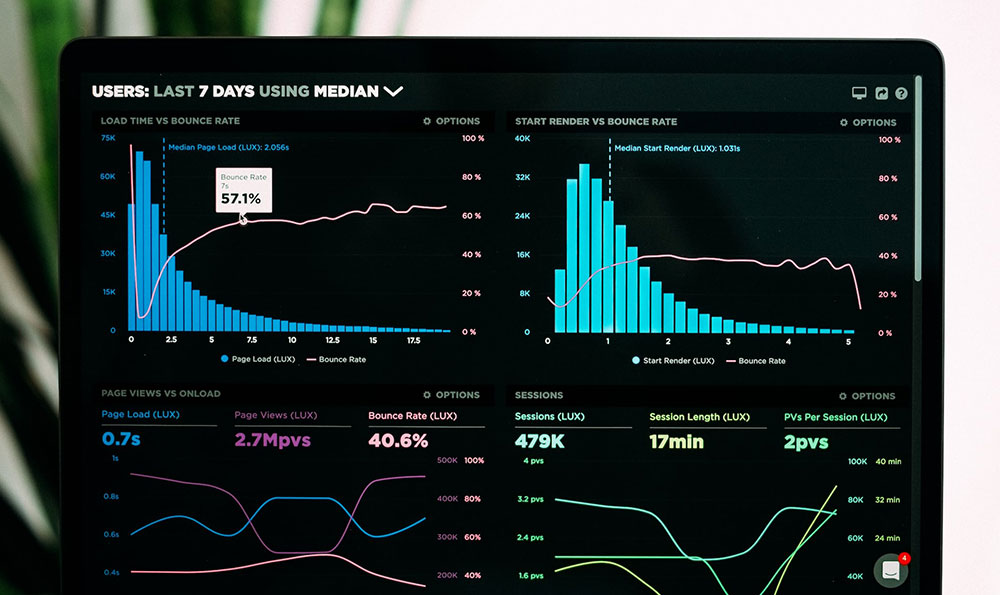Click the share arrow icon

tap(881, 93)
